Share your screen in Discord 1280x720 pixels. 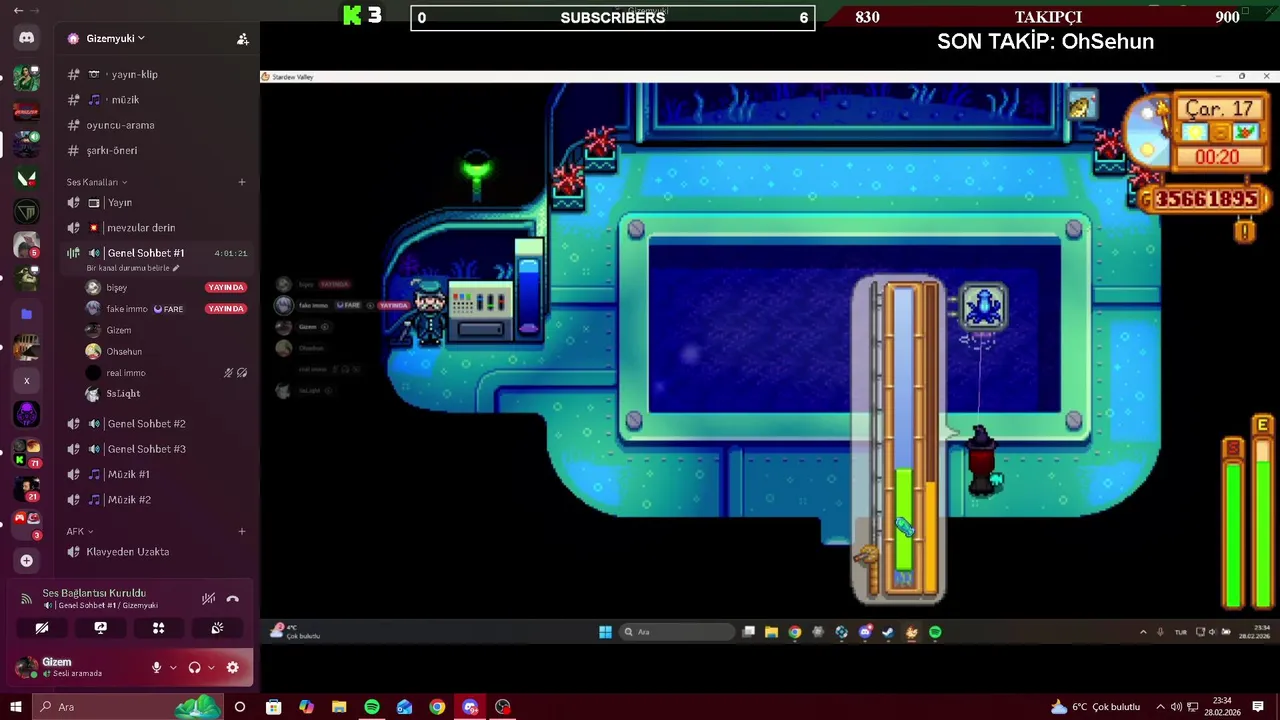click(100, 628)
